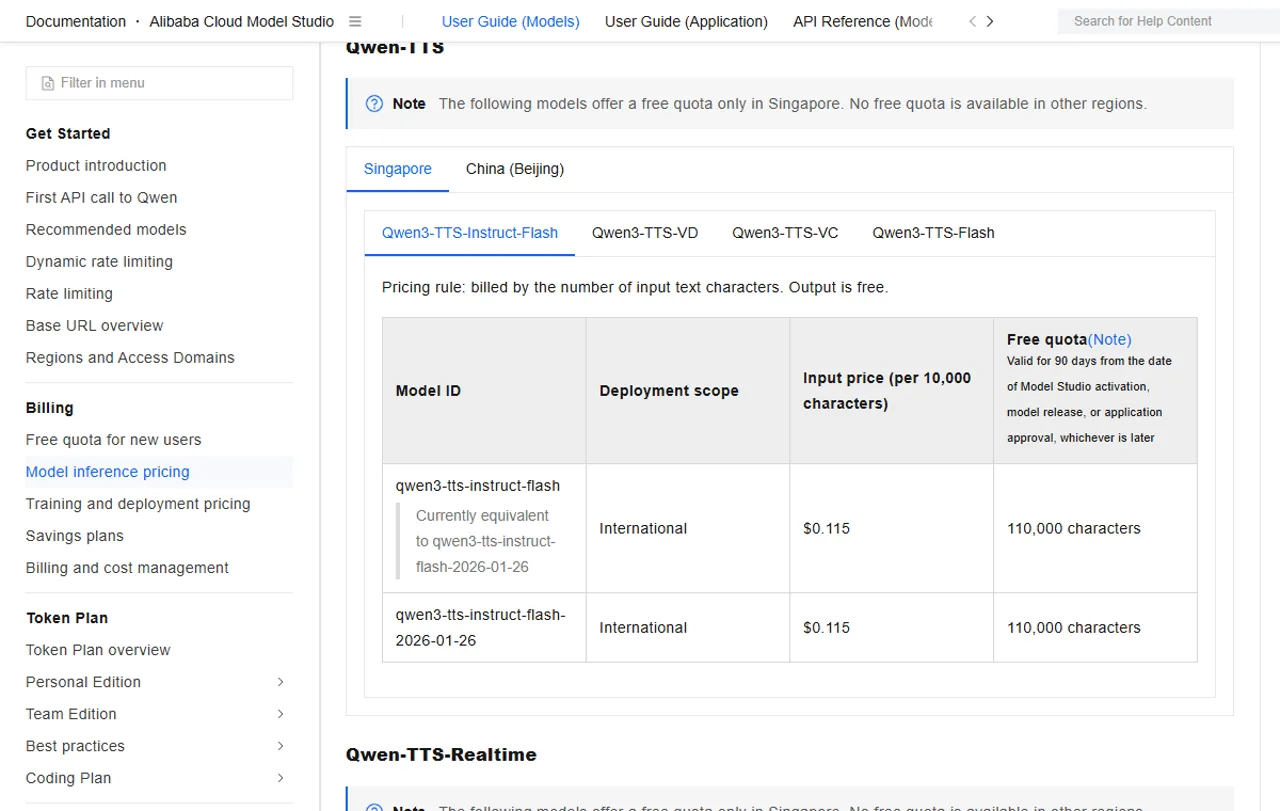Switch to the Qwen3-TTS-VD tab
The width and height of the screenshot is (1280, 811).
coord(645,233)
